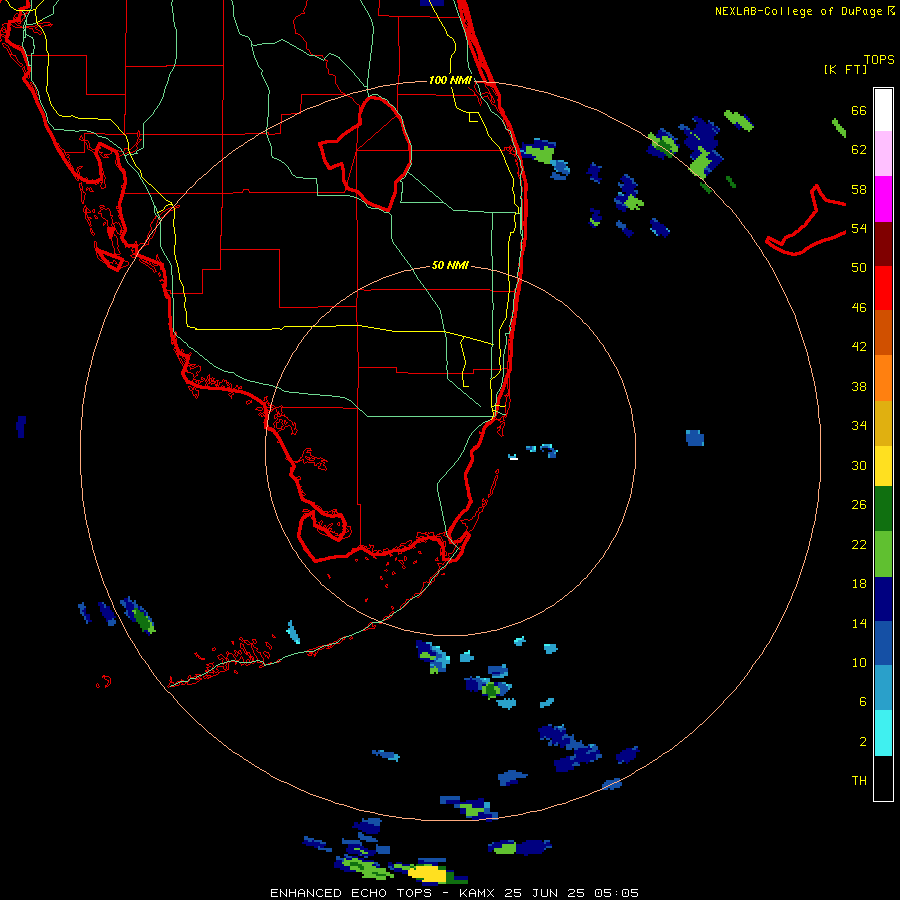Click the legend value 14

(859, 623)
